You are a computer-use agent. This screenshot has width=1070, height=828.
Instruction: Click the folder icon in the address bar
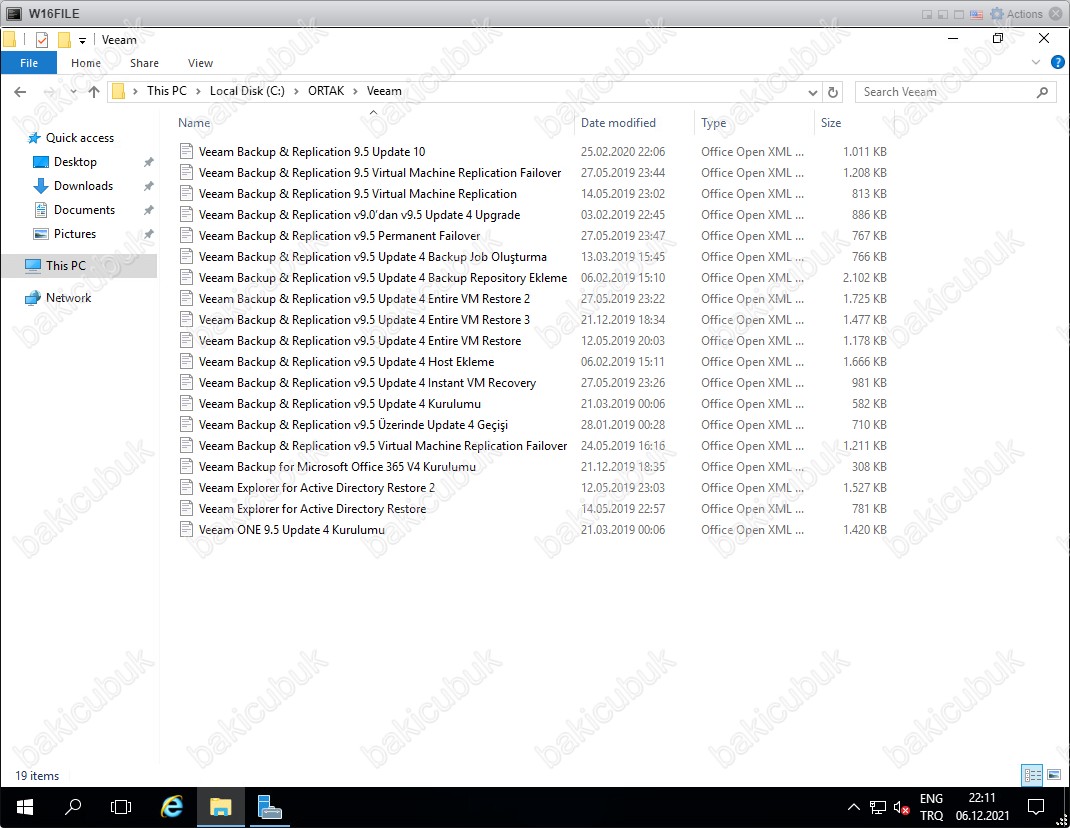point(119,91)
